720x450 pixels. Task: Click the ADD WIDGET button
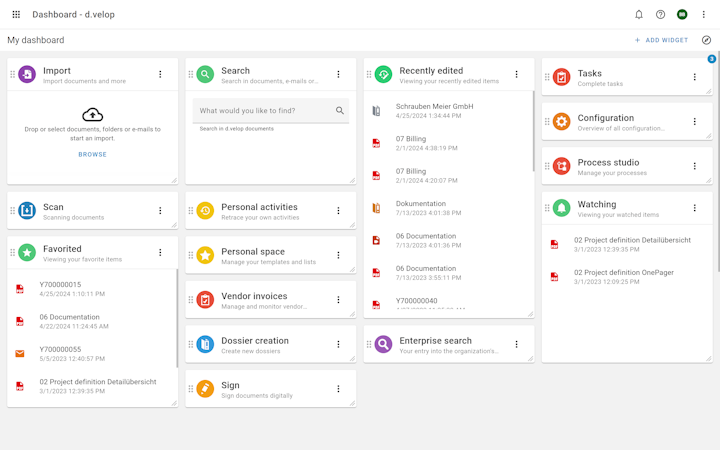pyautogui.click(x=661, y=40)
